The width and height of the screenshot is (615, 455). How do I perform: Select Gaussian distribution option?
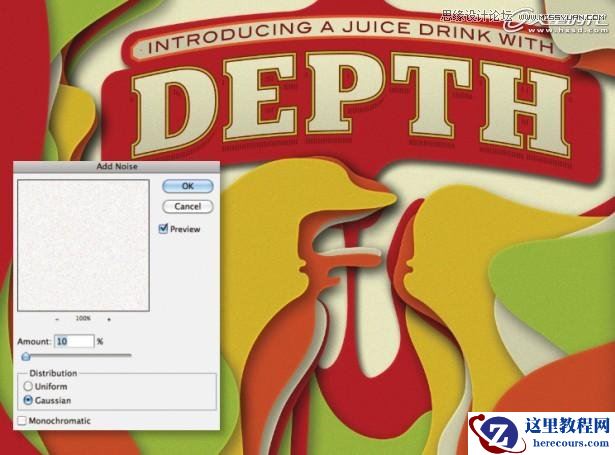[x=28, y=400]
